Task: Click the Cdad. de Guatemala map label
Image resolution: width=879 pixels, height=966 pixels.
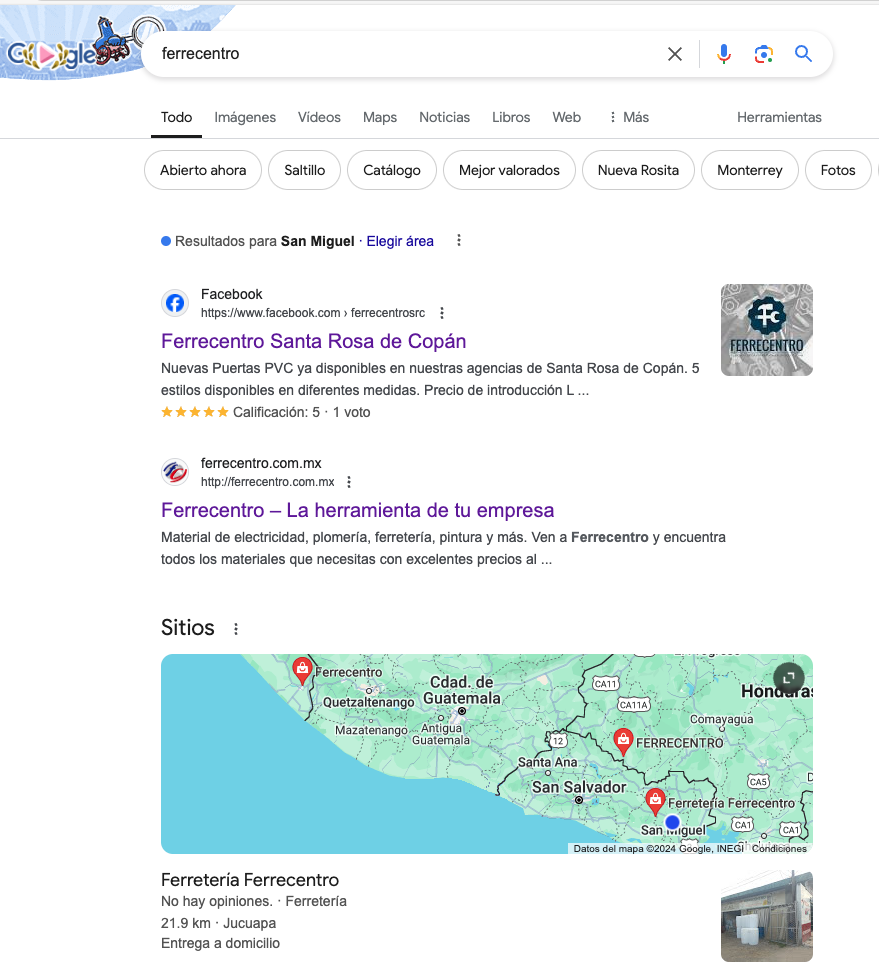Action: pyautogui.click(x=462, y=691)
